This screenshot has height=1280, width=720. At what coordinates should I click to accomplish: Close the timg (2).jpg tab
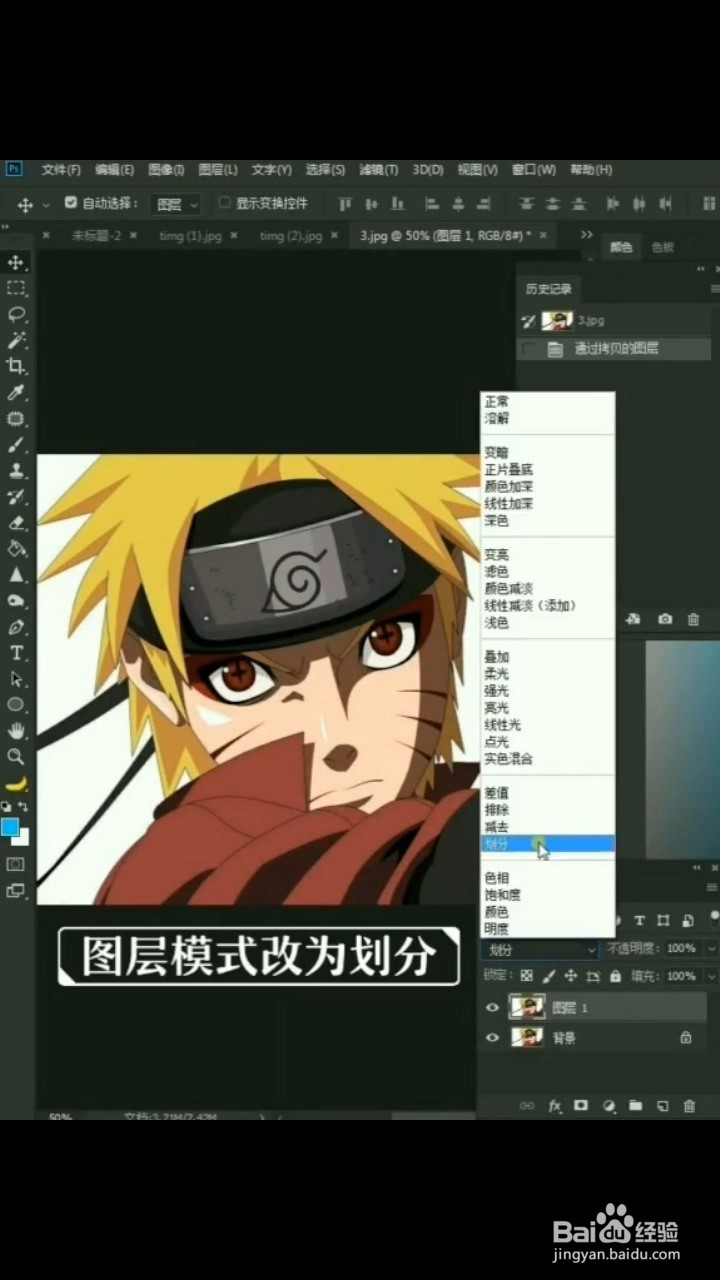coord(333,236)
